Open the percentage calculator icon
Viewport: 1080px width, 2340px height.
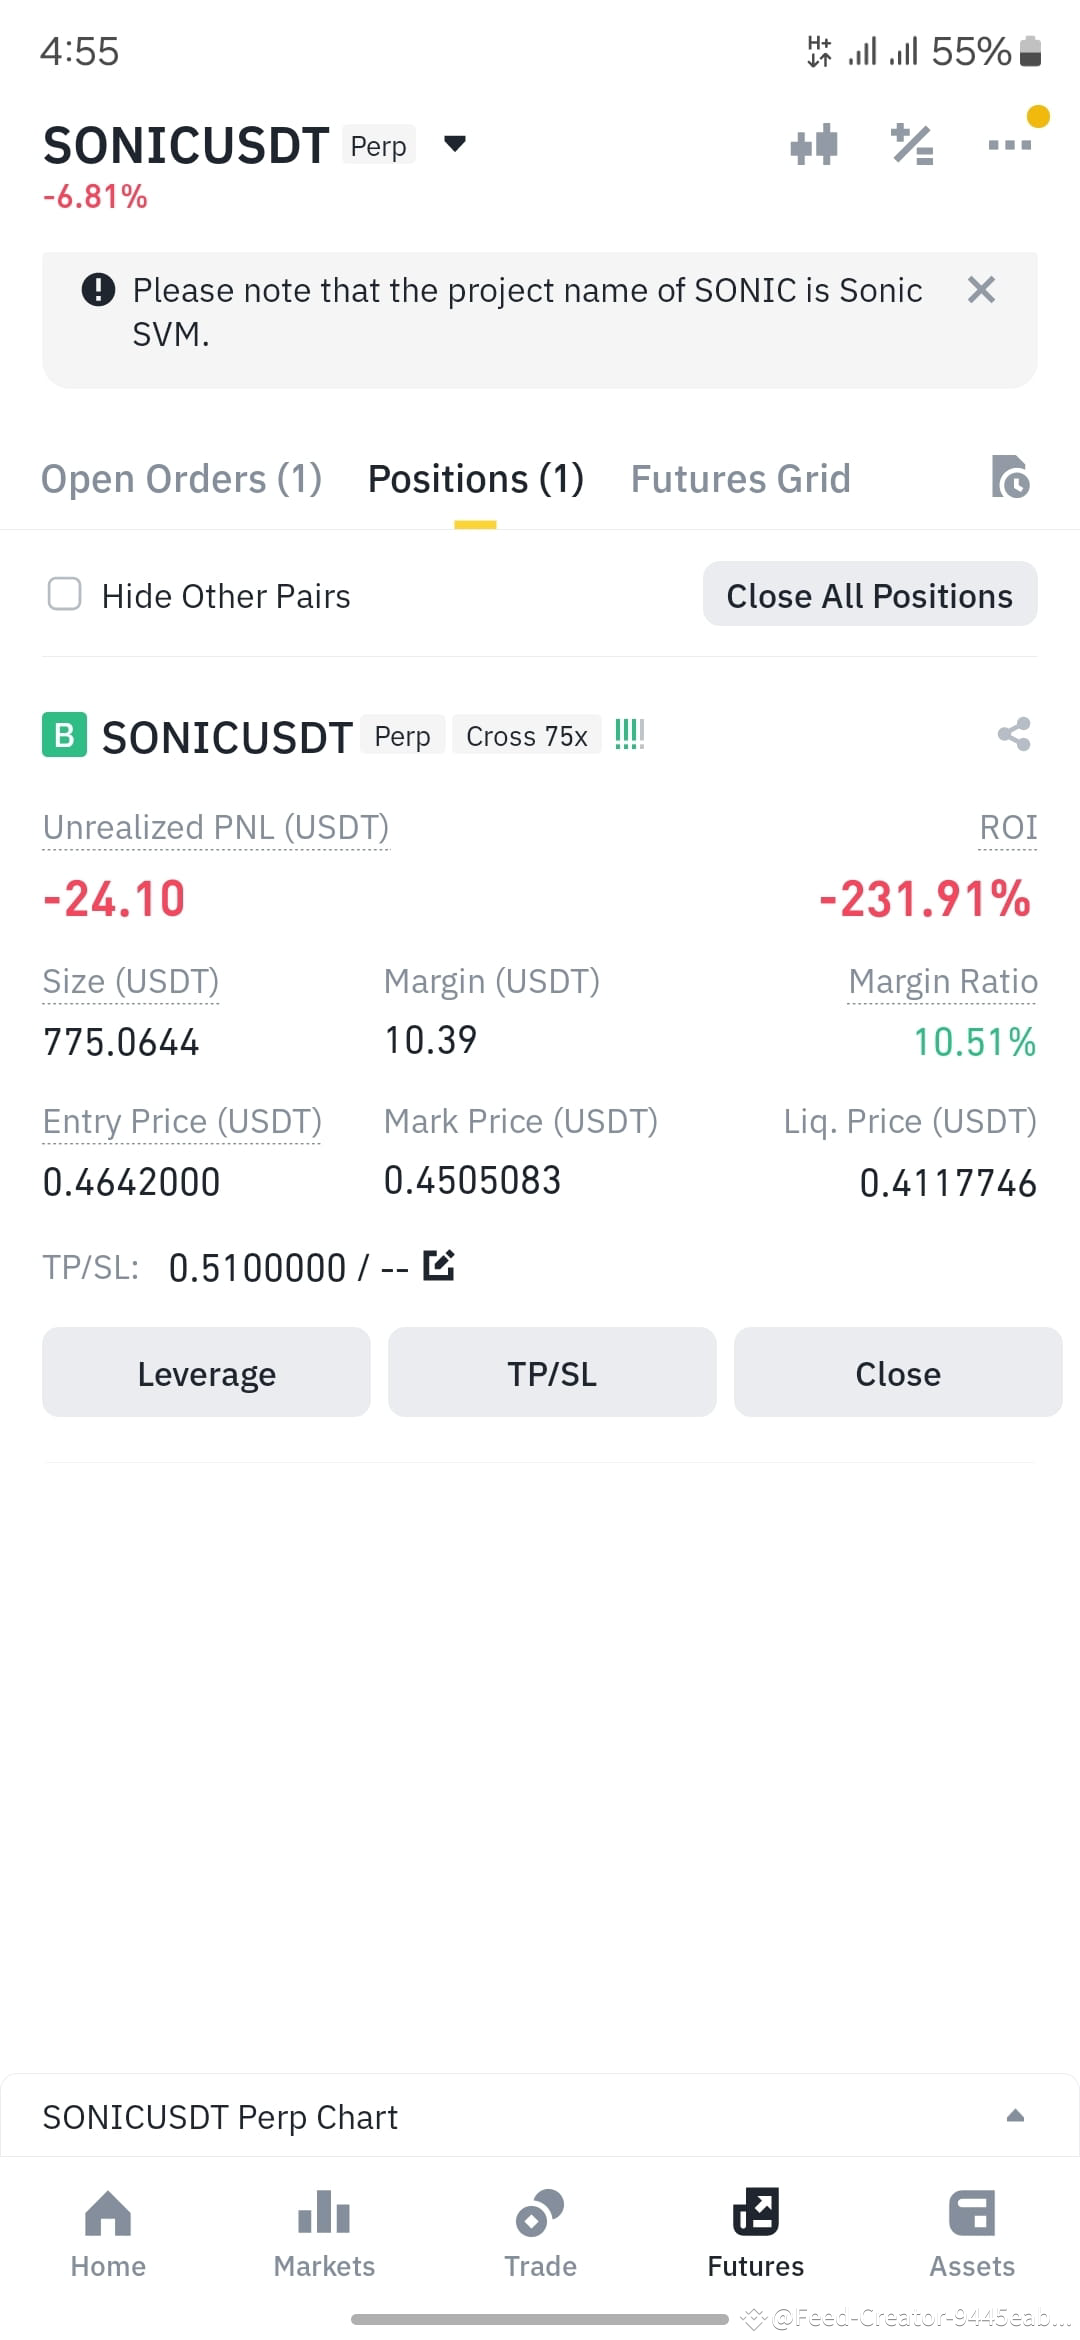912,145
